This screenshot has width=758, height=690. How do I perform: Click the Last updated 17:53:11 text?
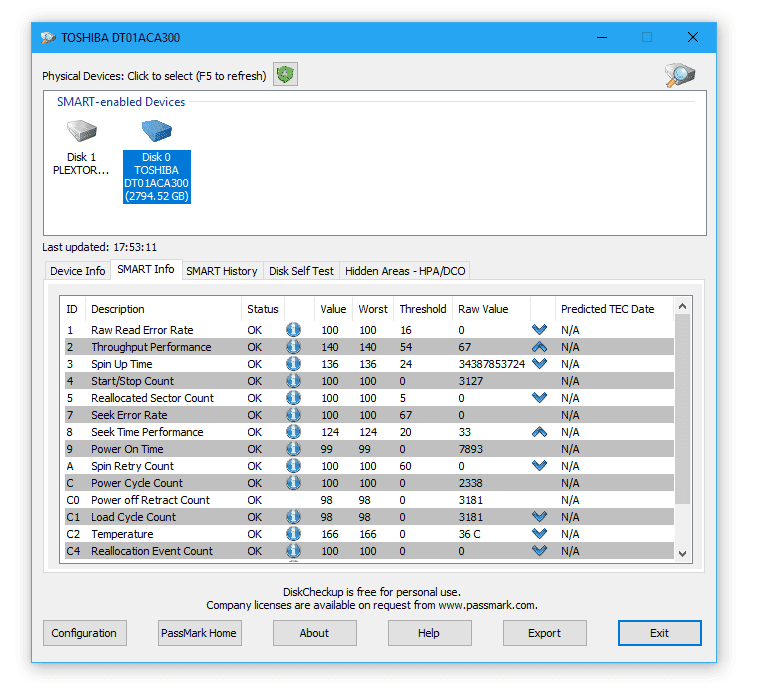pyautogui.click(x=100, y=247)
